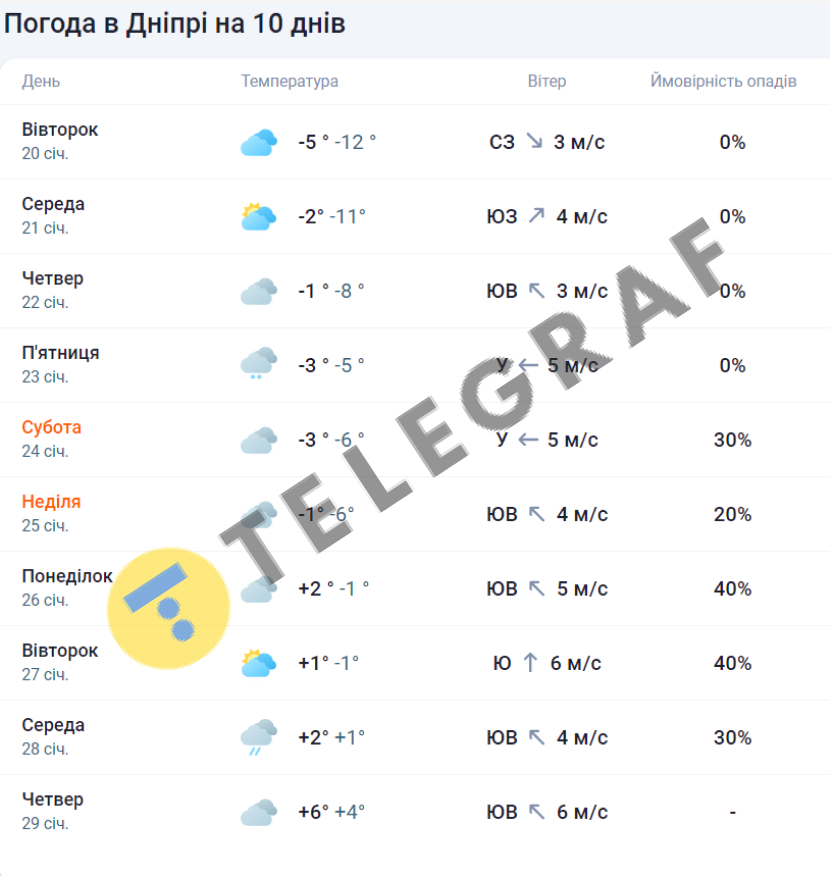The height and width of the screenshot is (876, 830).
Task: Click the south wind arrow for 27 січ.
Action: pos(530,663)
